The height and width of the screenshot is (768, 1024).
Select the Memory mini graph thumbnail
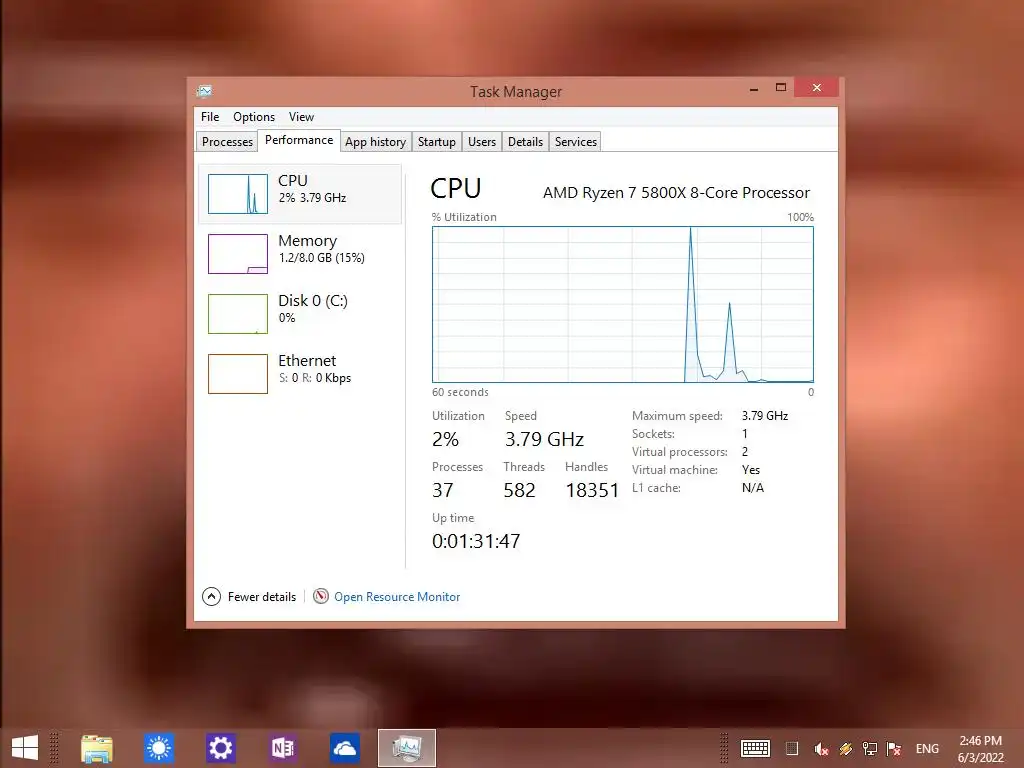(238, 254)
